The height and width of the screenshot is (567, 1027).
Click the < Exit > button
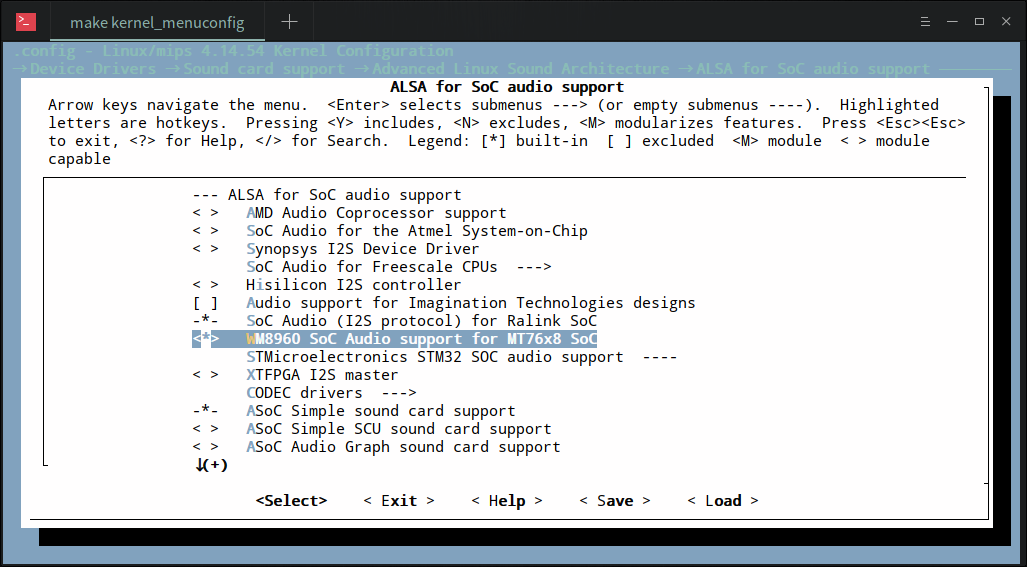[x=399, y=501]
